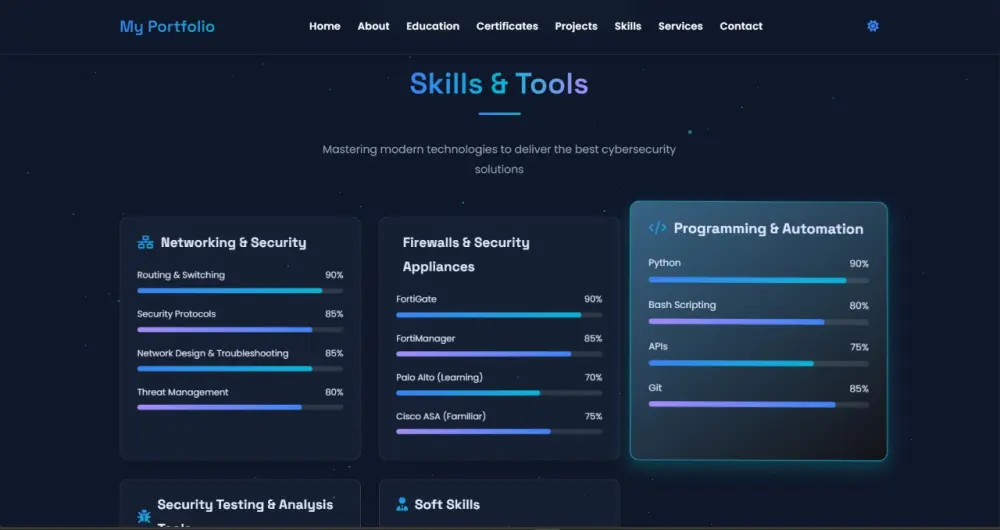The width and height of the screenshot is (1000, 530).
Task: Click the FortiGate label
Action: click(416, 299)
